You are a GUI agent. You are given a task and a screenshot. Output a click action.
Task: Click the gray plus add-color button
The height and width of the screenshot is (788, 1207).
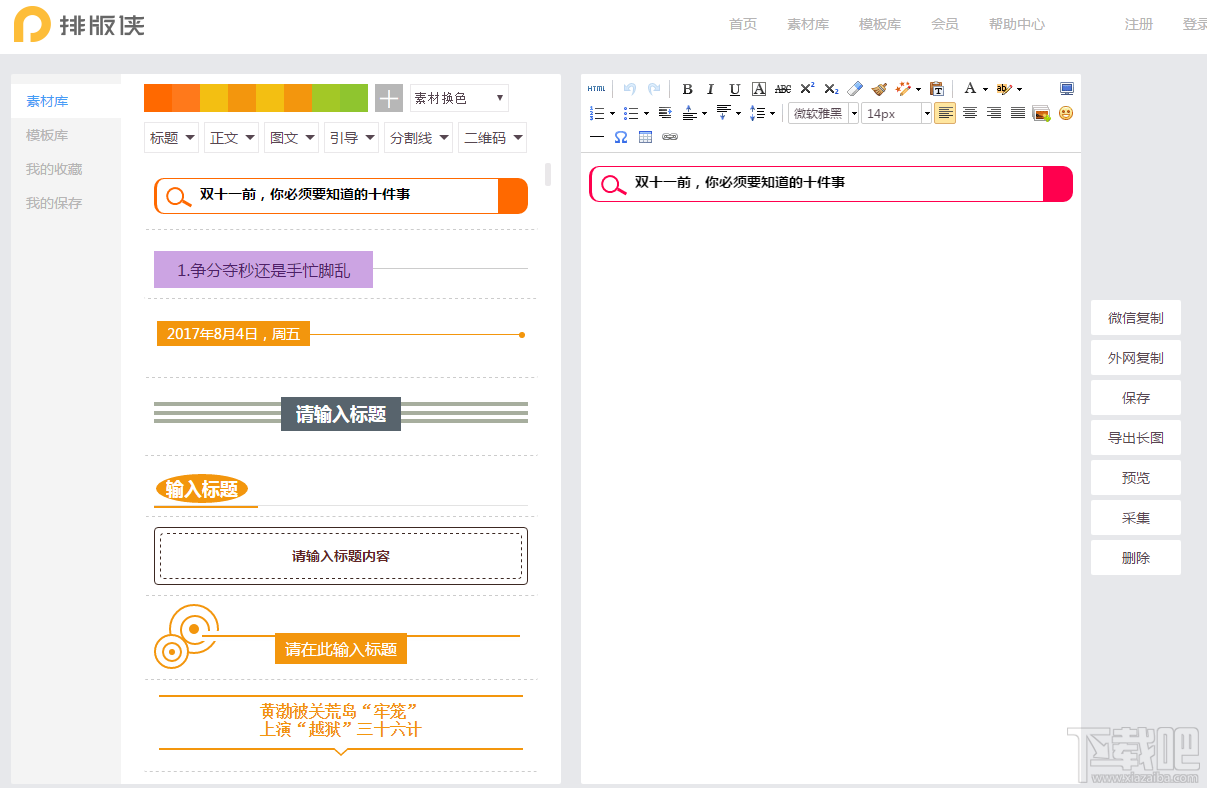tap(389, 98)
